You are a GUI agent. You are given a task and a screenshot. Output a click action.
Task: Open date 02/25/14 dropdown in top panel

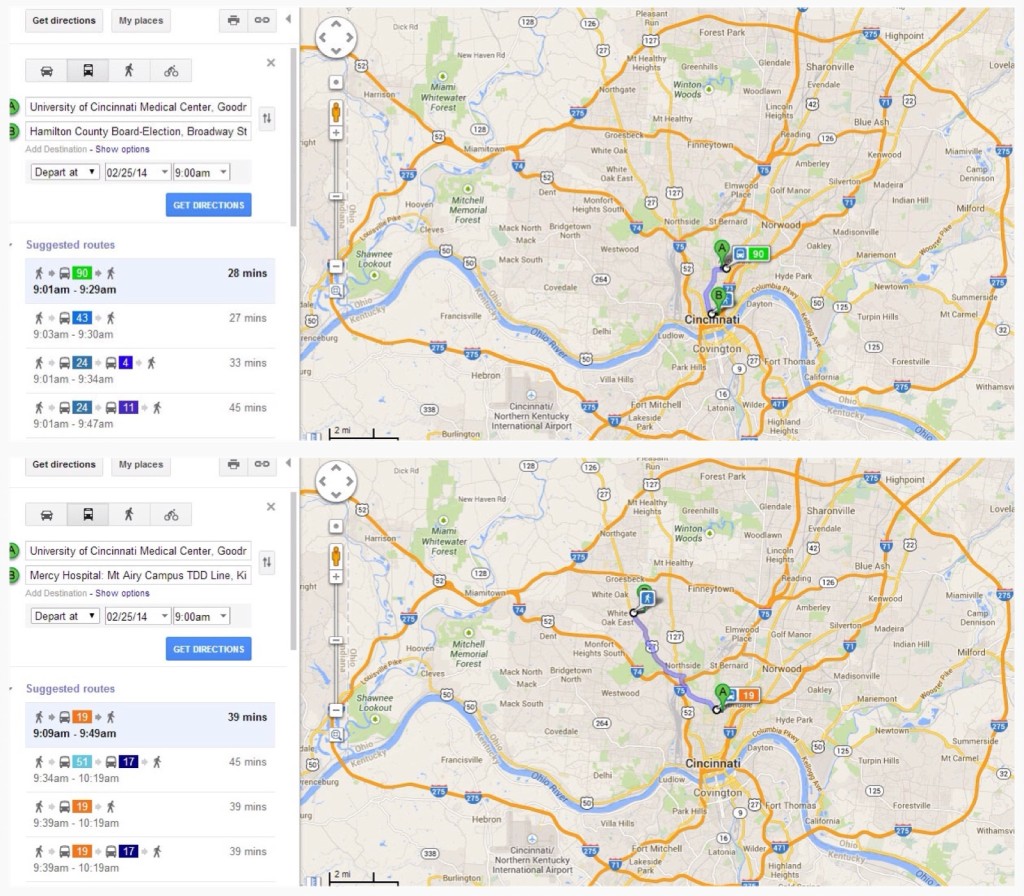(x=137, y=172)
